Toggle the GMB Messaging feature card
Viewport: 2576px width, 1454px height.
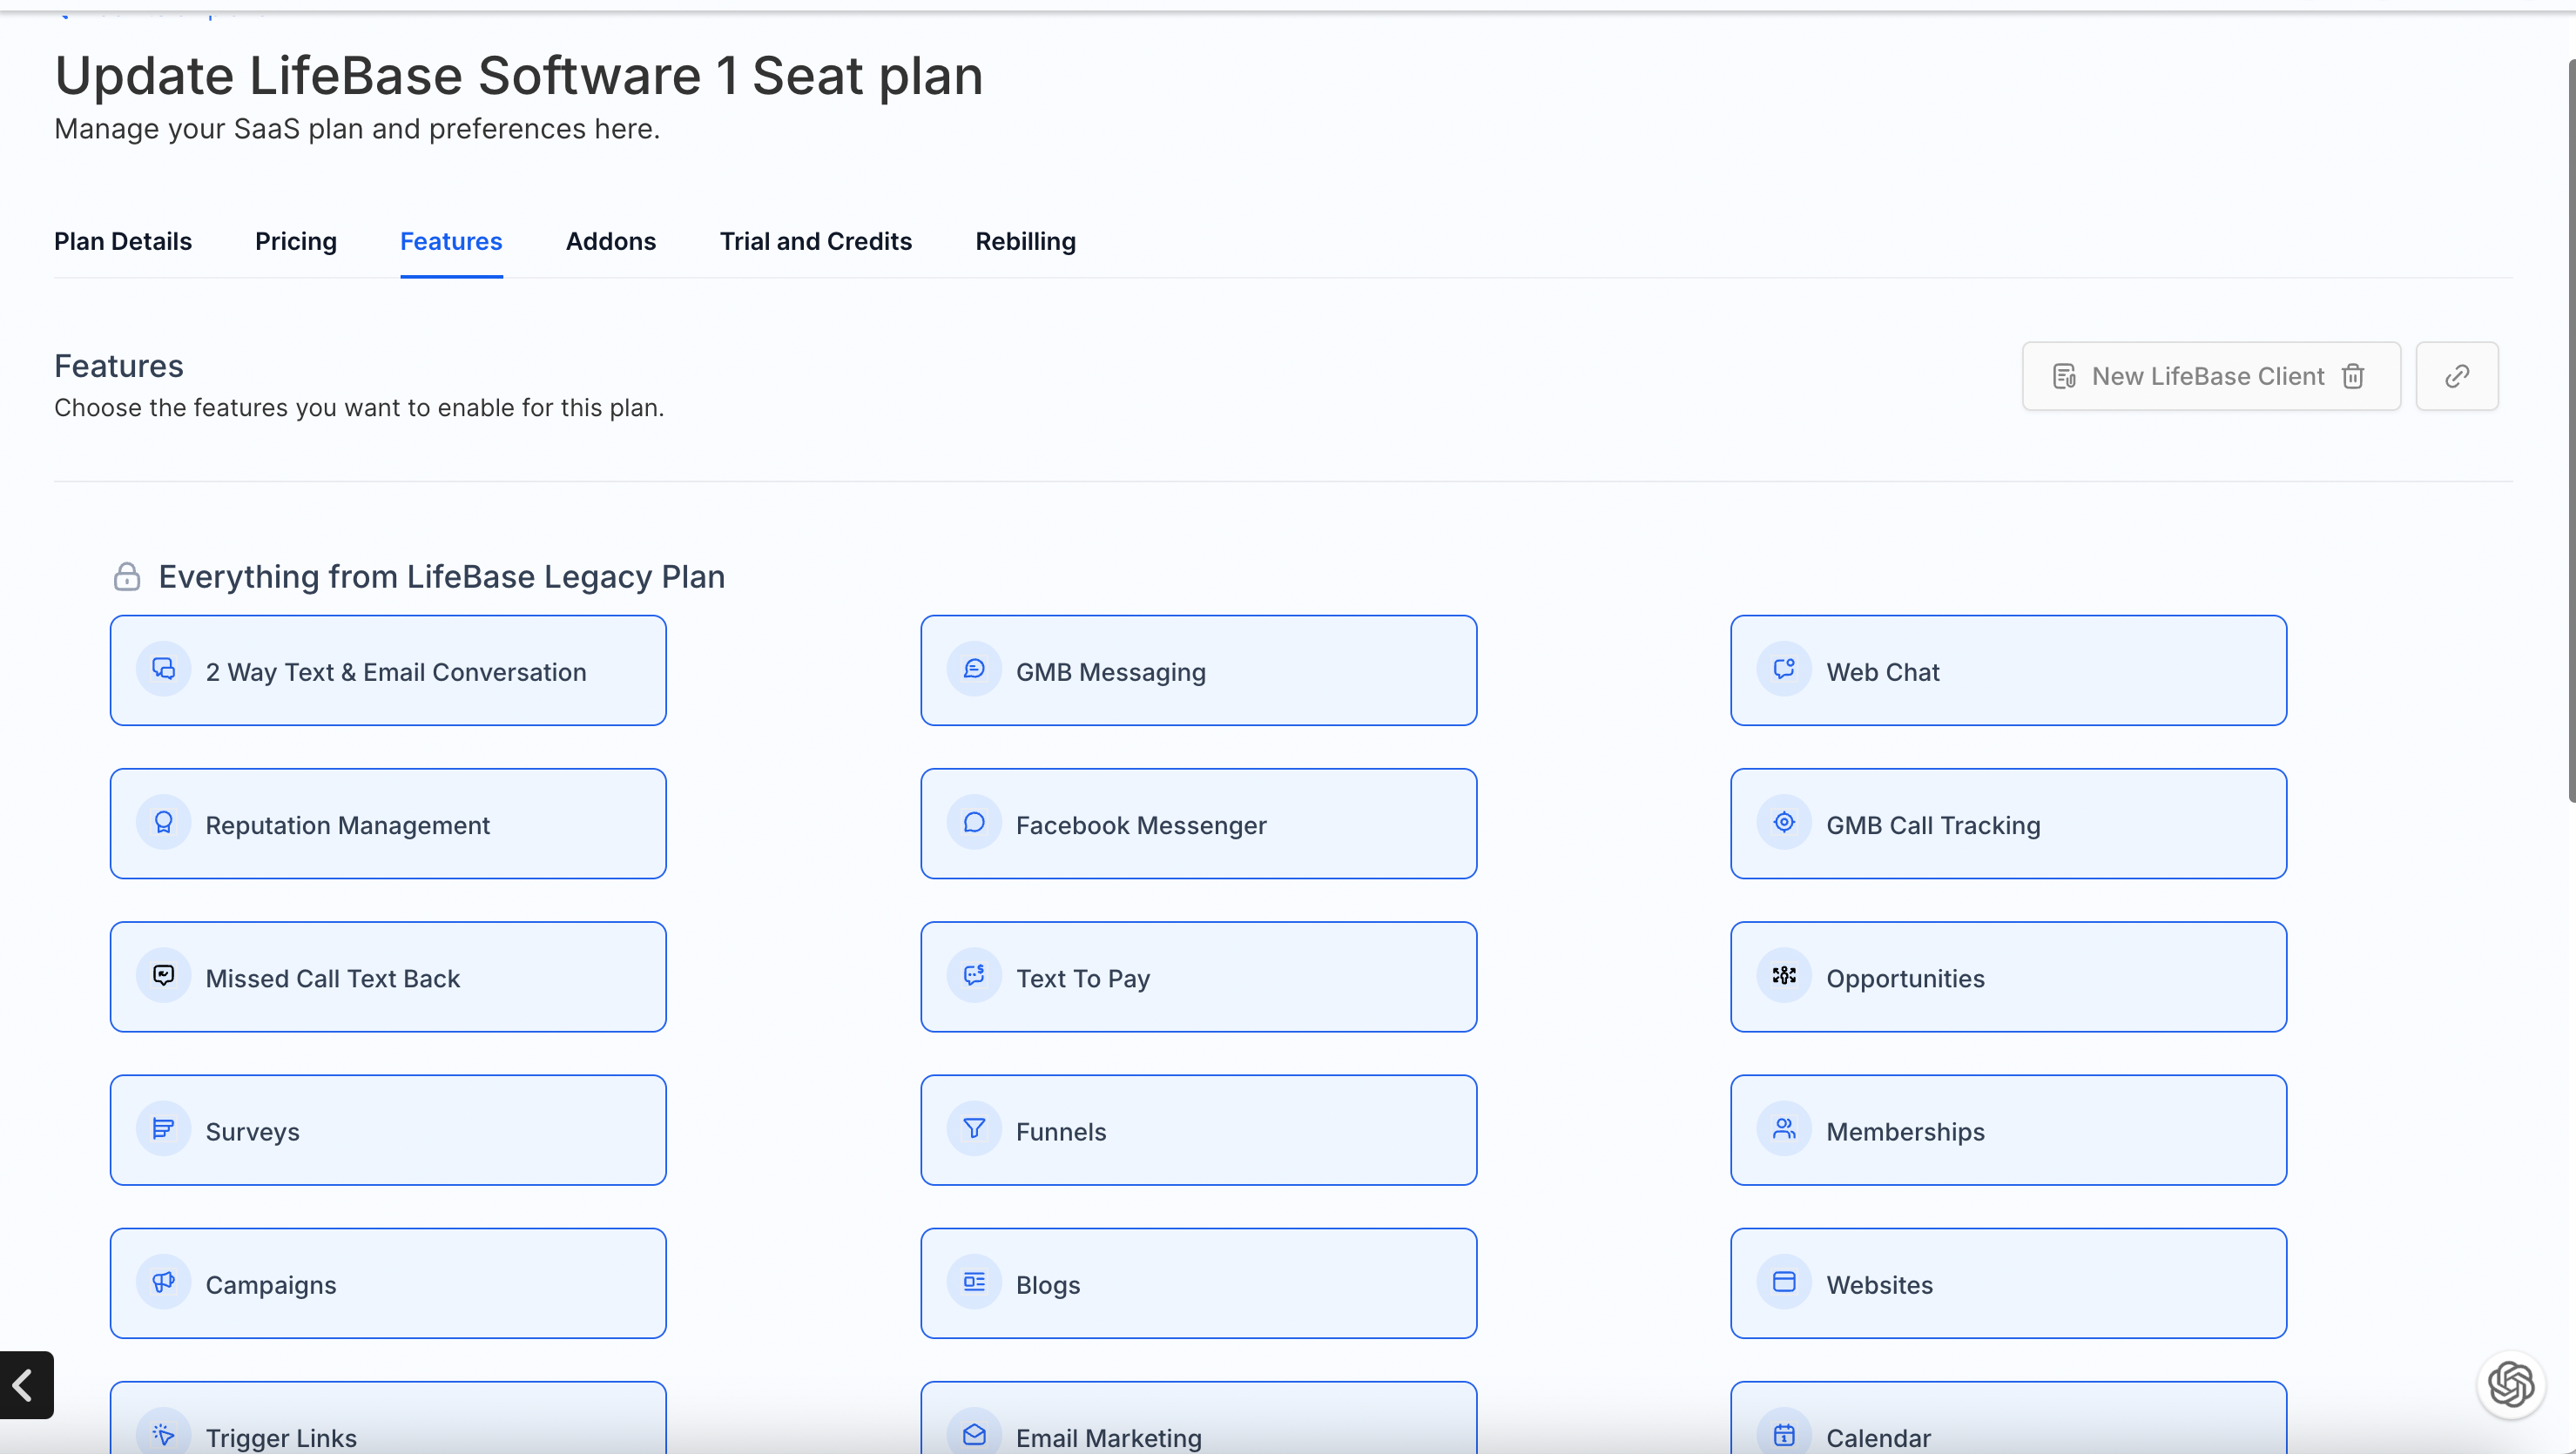pyautogui.click(x=1198, y=670)
